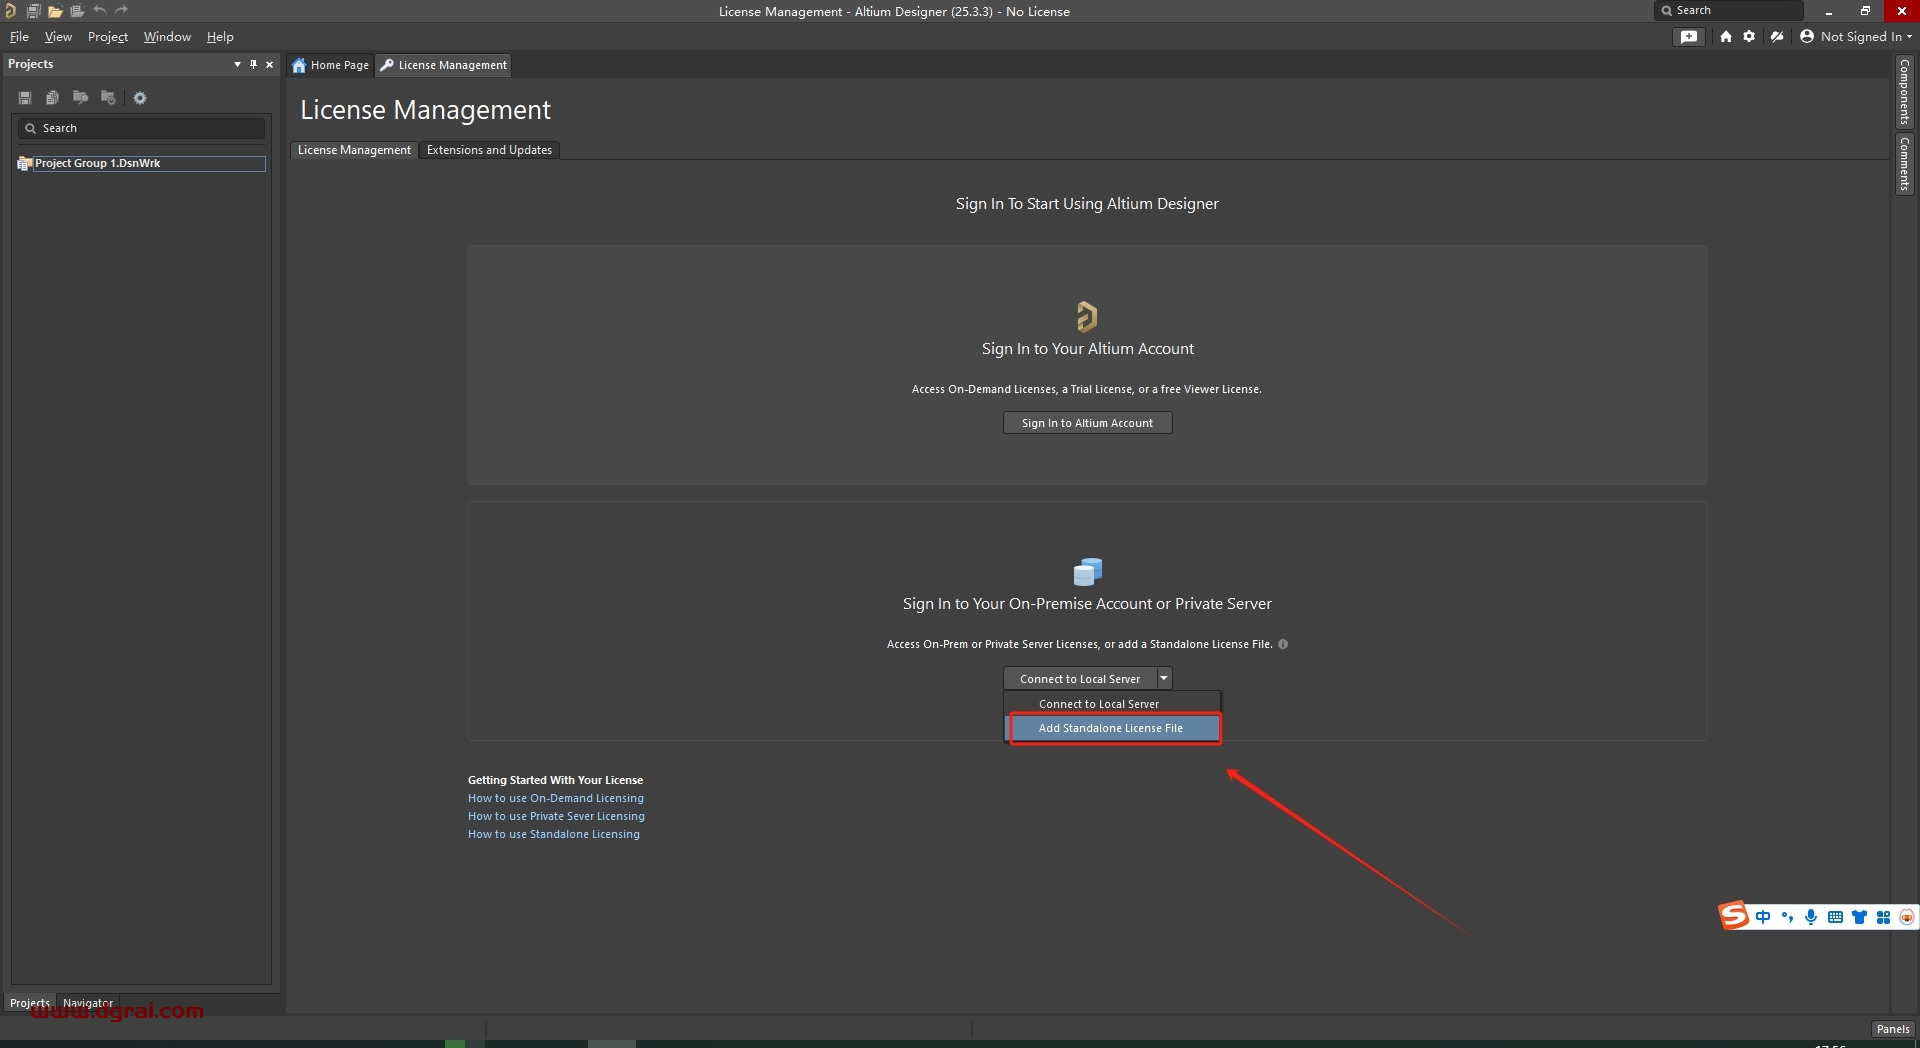
Task: Click the title bar Search field
Action: pyautogui.click(x=1729, y=11)
